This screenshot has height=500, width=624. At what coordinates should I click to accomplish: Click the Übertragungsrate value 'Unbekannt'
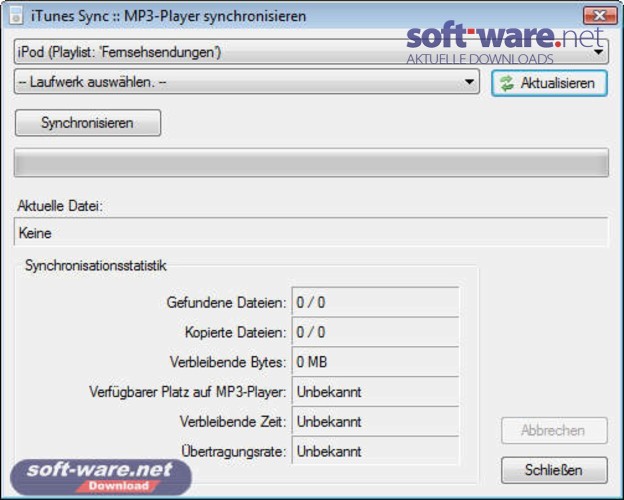pyautogui.click(x=376, y=451)
